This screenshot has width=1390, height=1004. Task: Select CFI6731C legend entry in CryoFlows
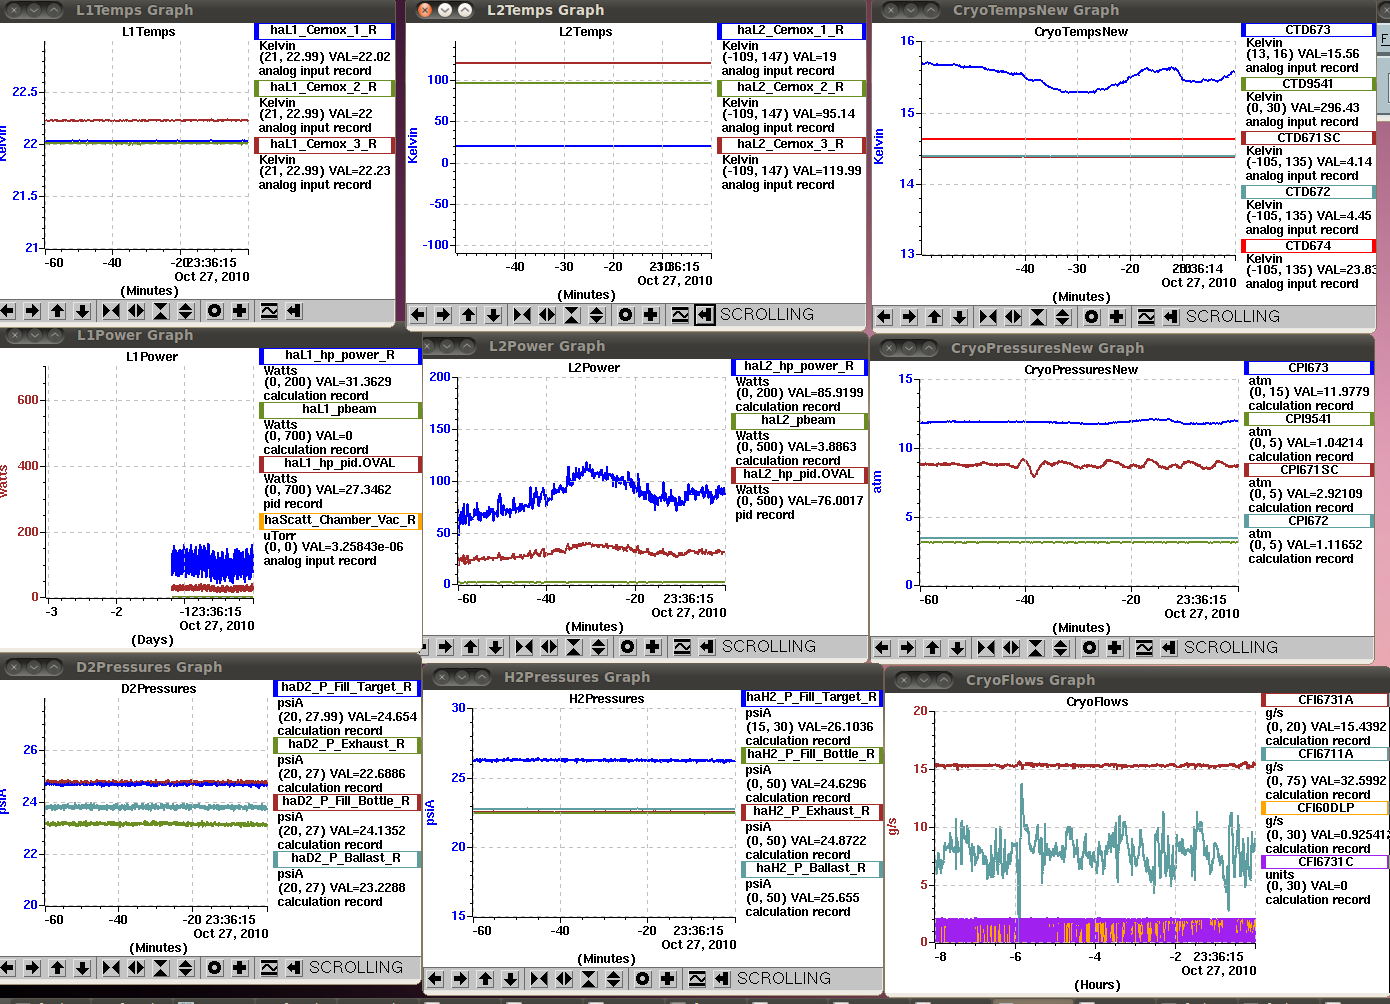tap(1326, 862)
